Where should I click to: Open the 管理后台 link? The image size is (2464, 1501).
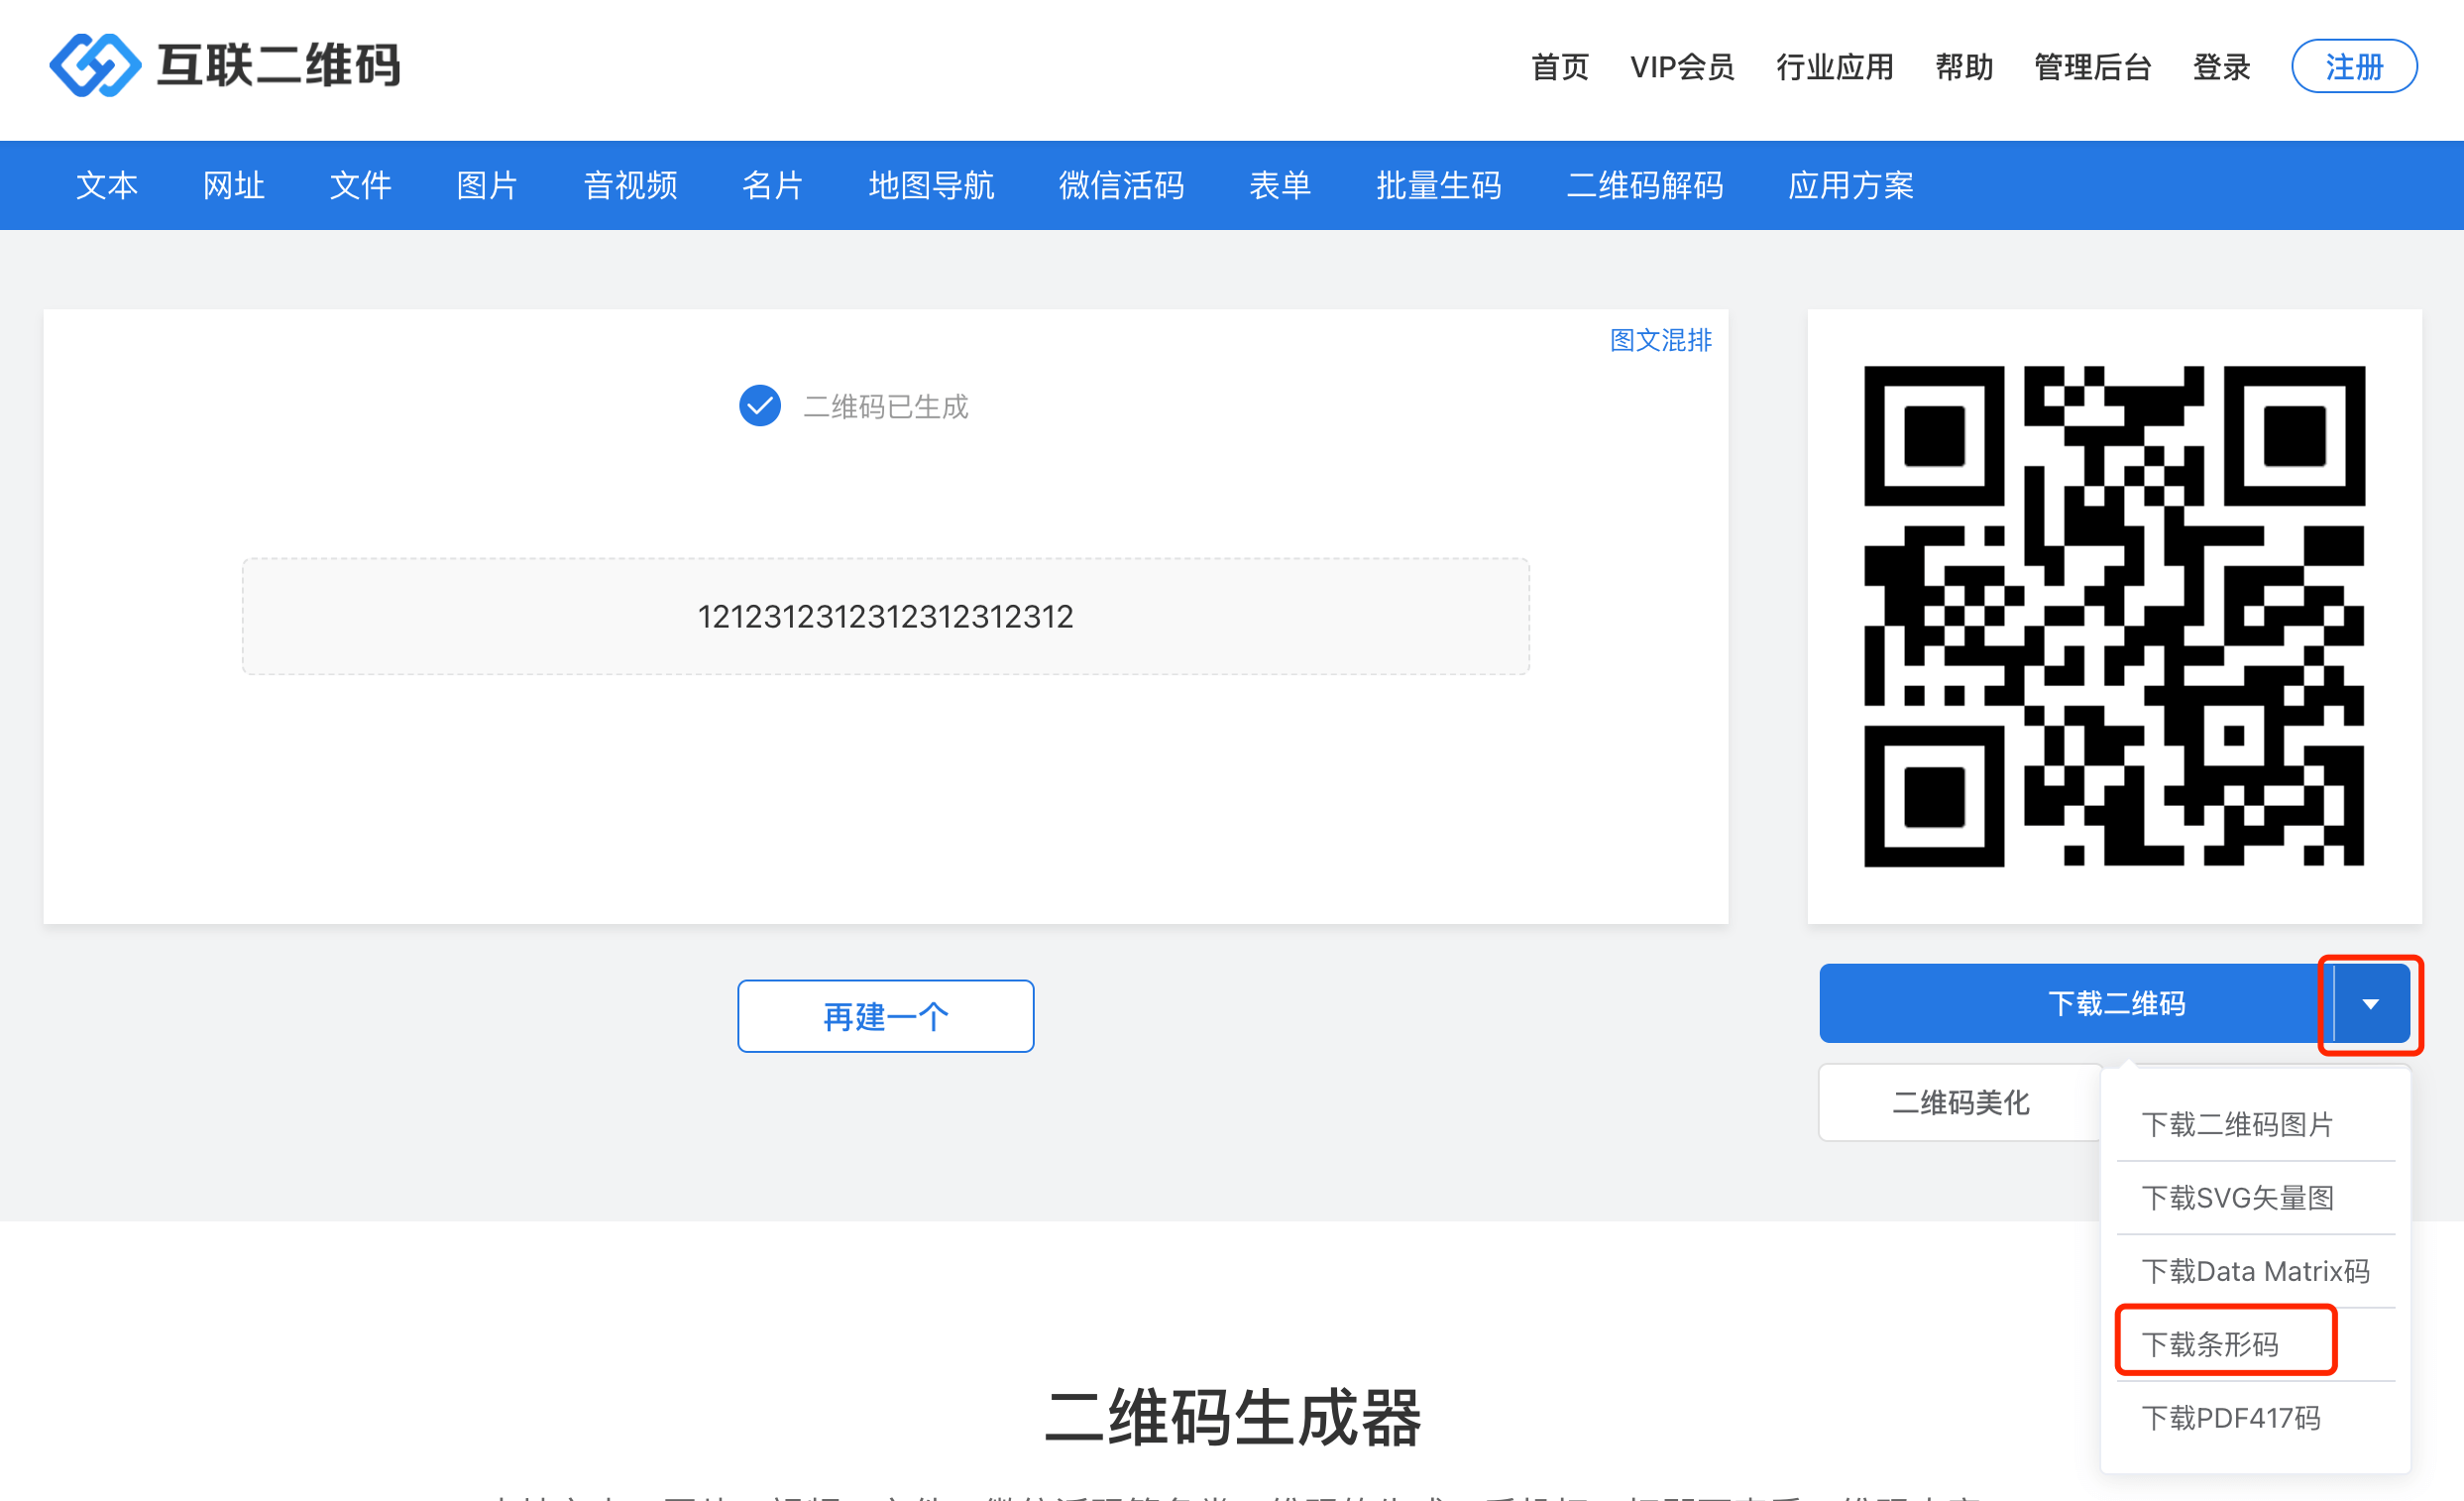(x=2093, y=67)
